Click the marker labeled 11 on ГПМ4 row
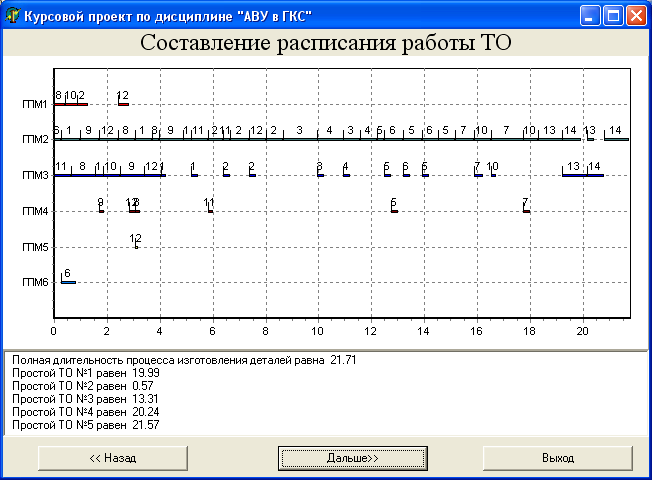The image size is (652, 480). click(x=210, y=209)
